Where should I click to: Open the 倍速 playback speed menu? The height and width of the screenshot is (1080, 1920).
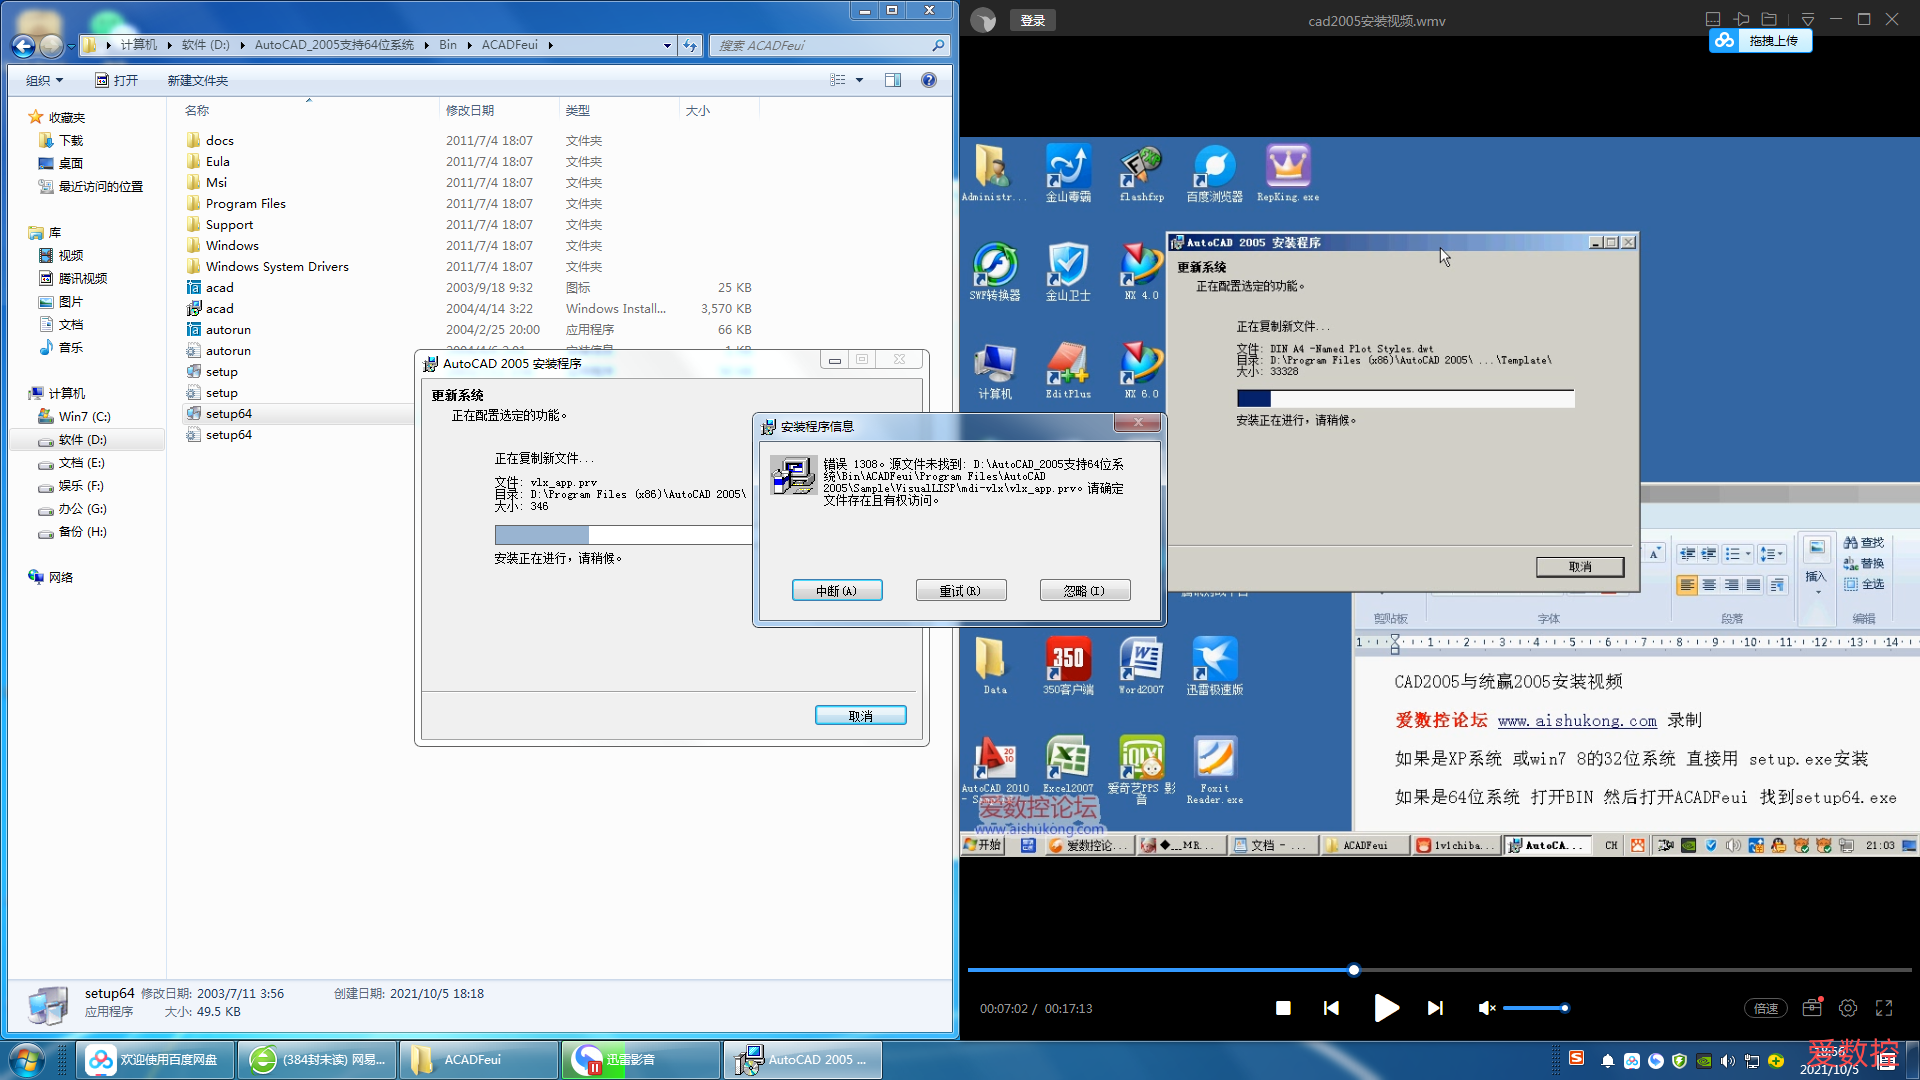coord(1767,1008)
